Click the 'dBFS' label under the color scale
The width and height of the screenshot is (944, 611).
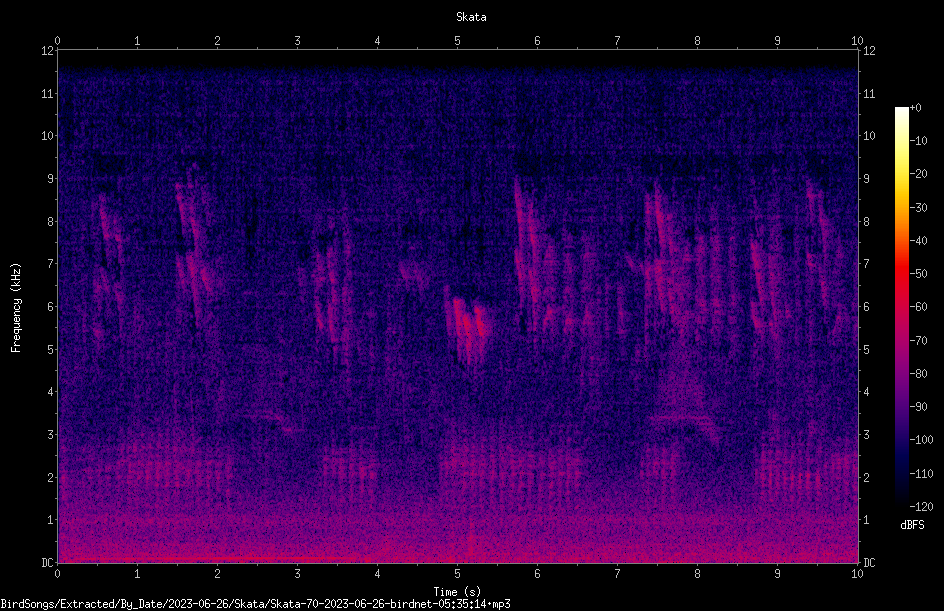[x=912, y=525]
